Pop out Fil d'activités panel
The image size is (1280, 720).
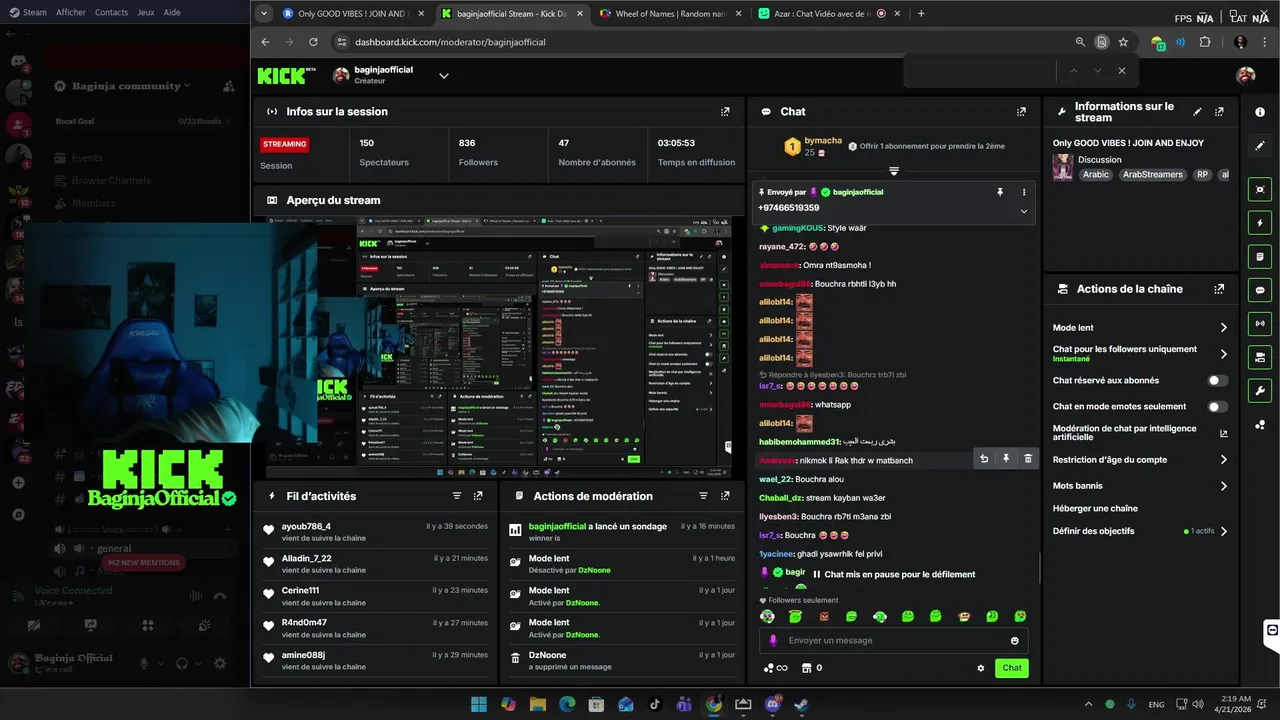tap(478, 496)
